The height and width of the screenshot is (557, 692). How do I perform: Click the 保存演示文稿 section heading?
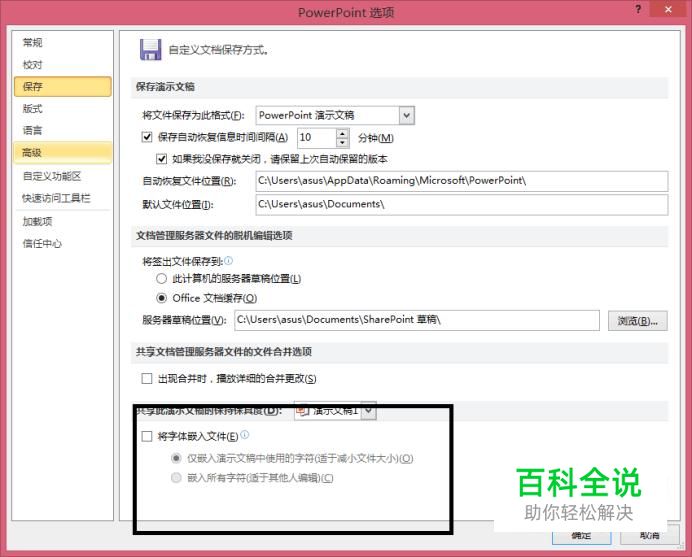pyautogui.click(x=165, y=87)
